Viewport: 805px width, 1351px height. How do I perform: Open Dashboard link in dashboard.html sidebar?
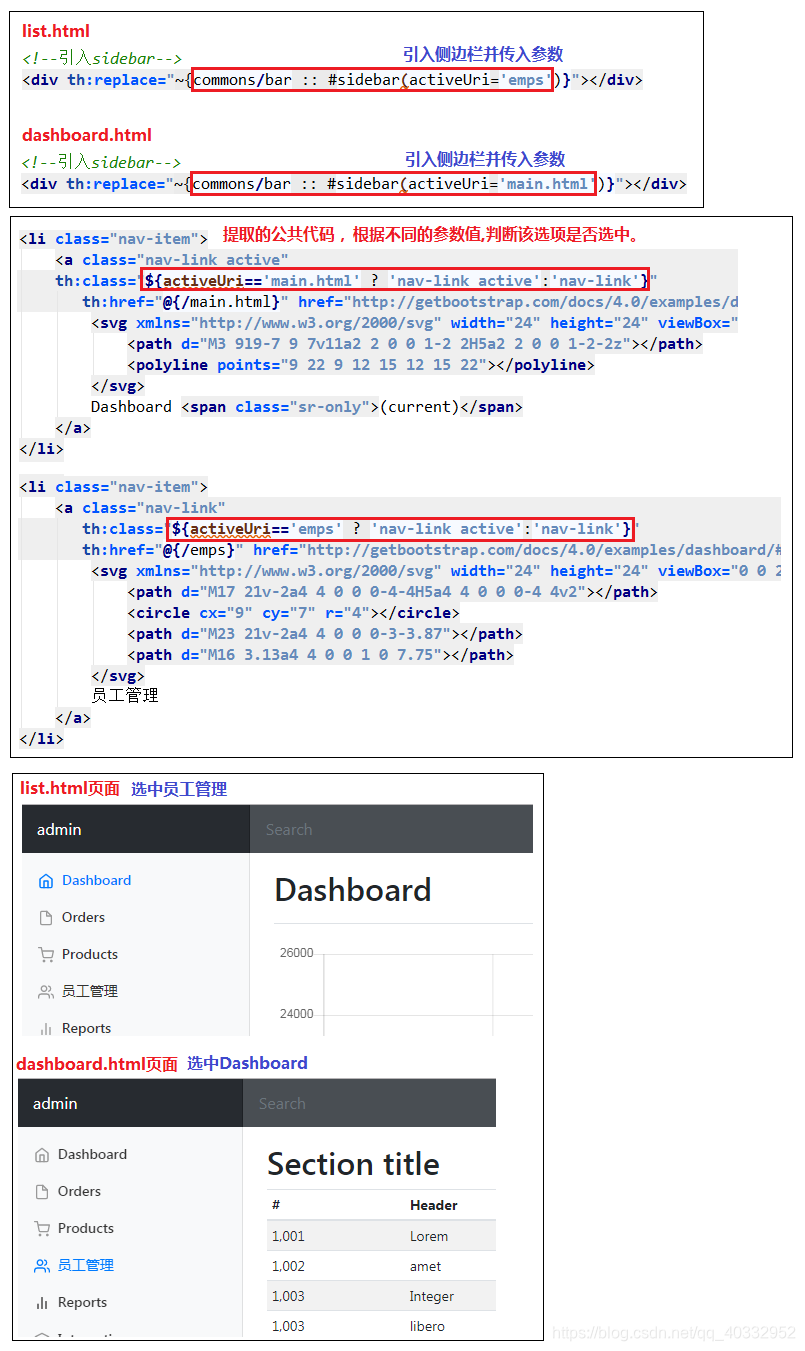(92, 1155)
